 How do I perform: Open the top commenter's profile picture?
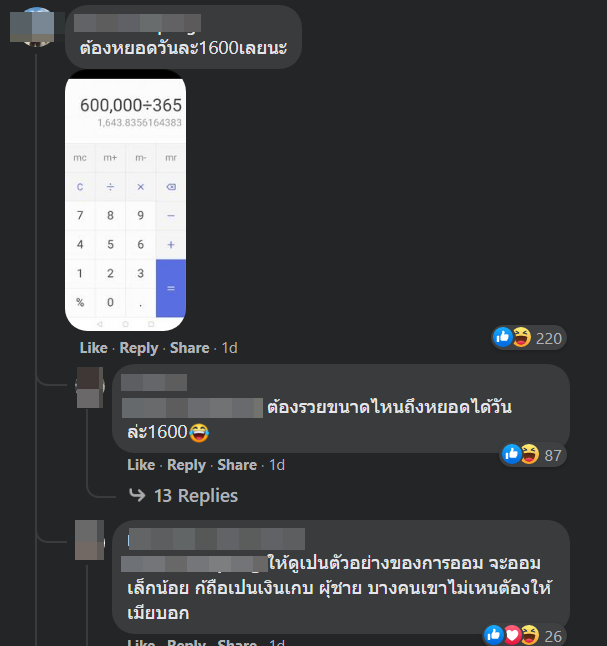[x=36, y=27]
